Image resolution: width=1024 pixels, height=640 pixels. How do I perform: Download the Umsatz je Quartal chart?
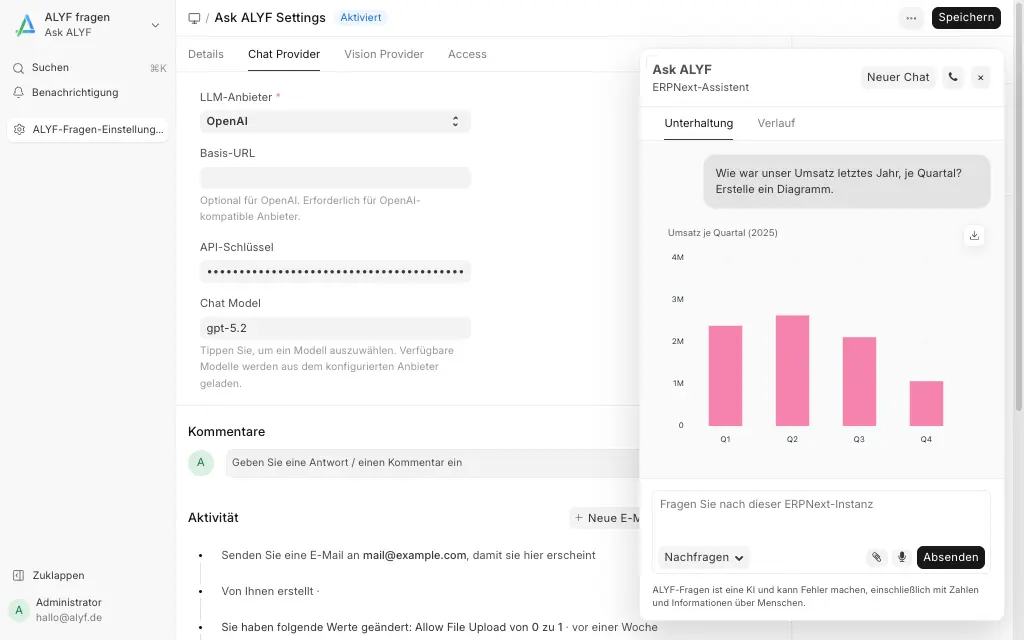pyautogui.click(x=974, y=236)
